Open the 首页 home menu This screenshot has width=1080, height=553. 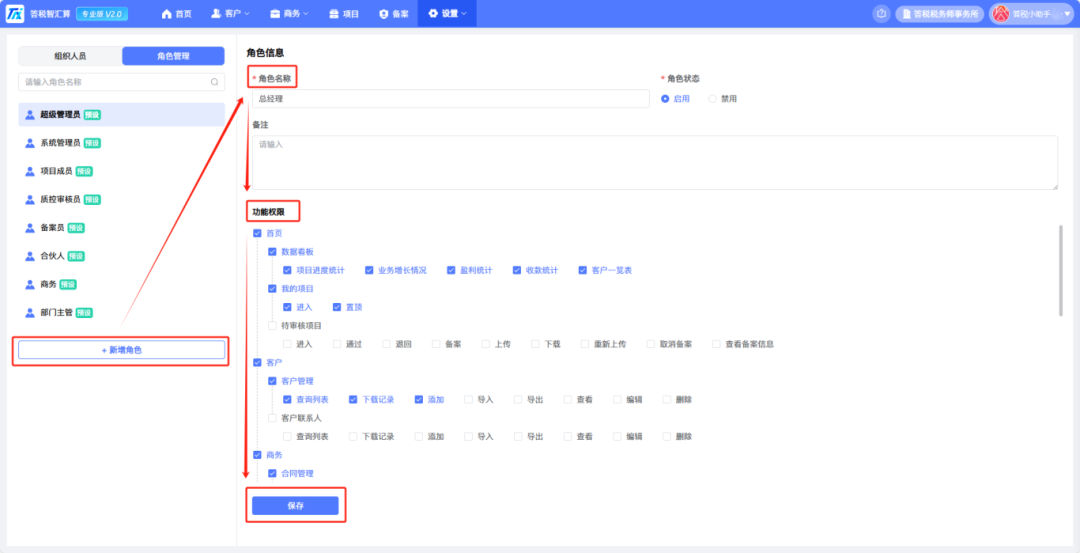(176, 14)
